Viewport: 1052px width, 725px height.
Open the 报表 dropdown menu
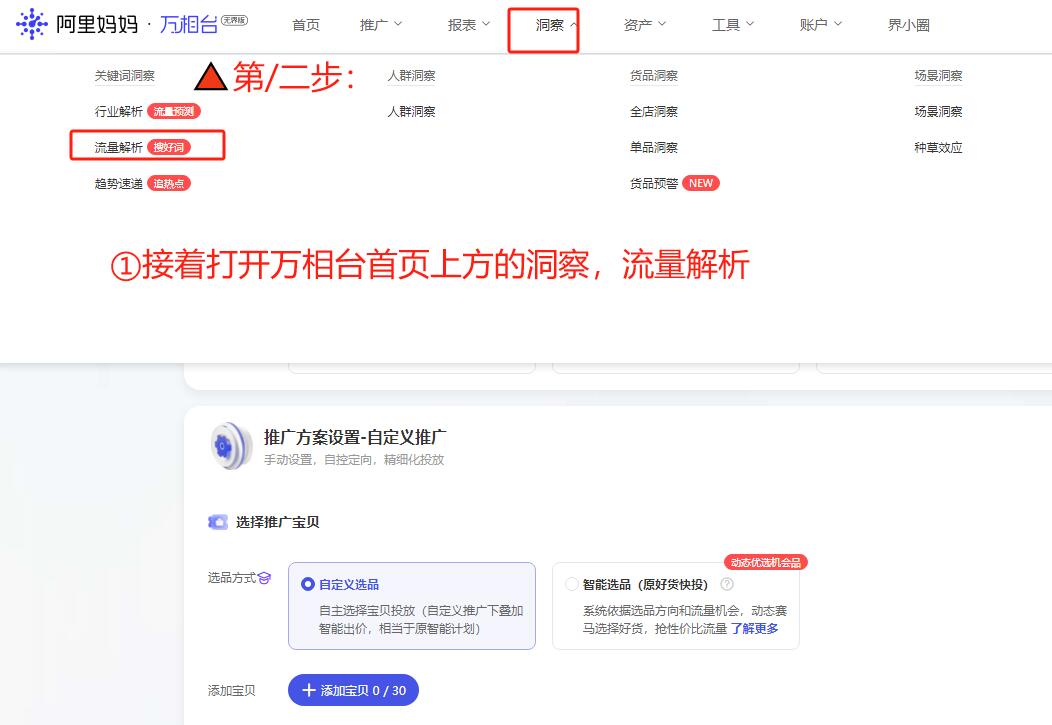click(x=469, y=25)
